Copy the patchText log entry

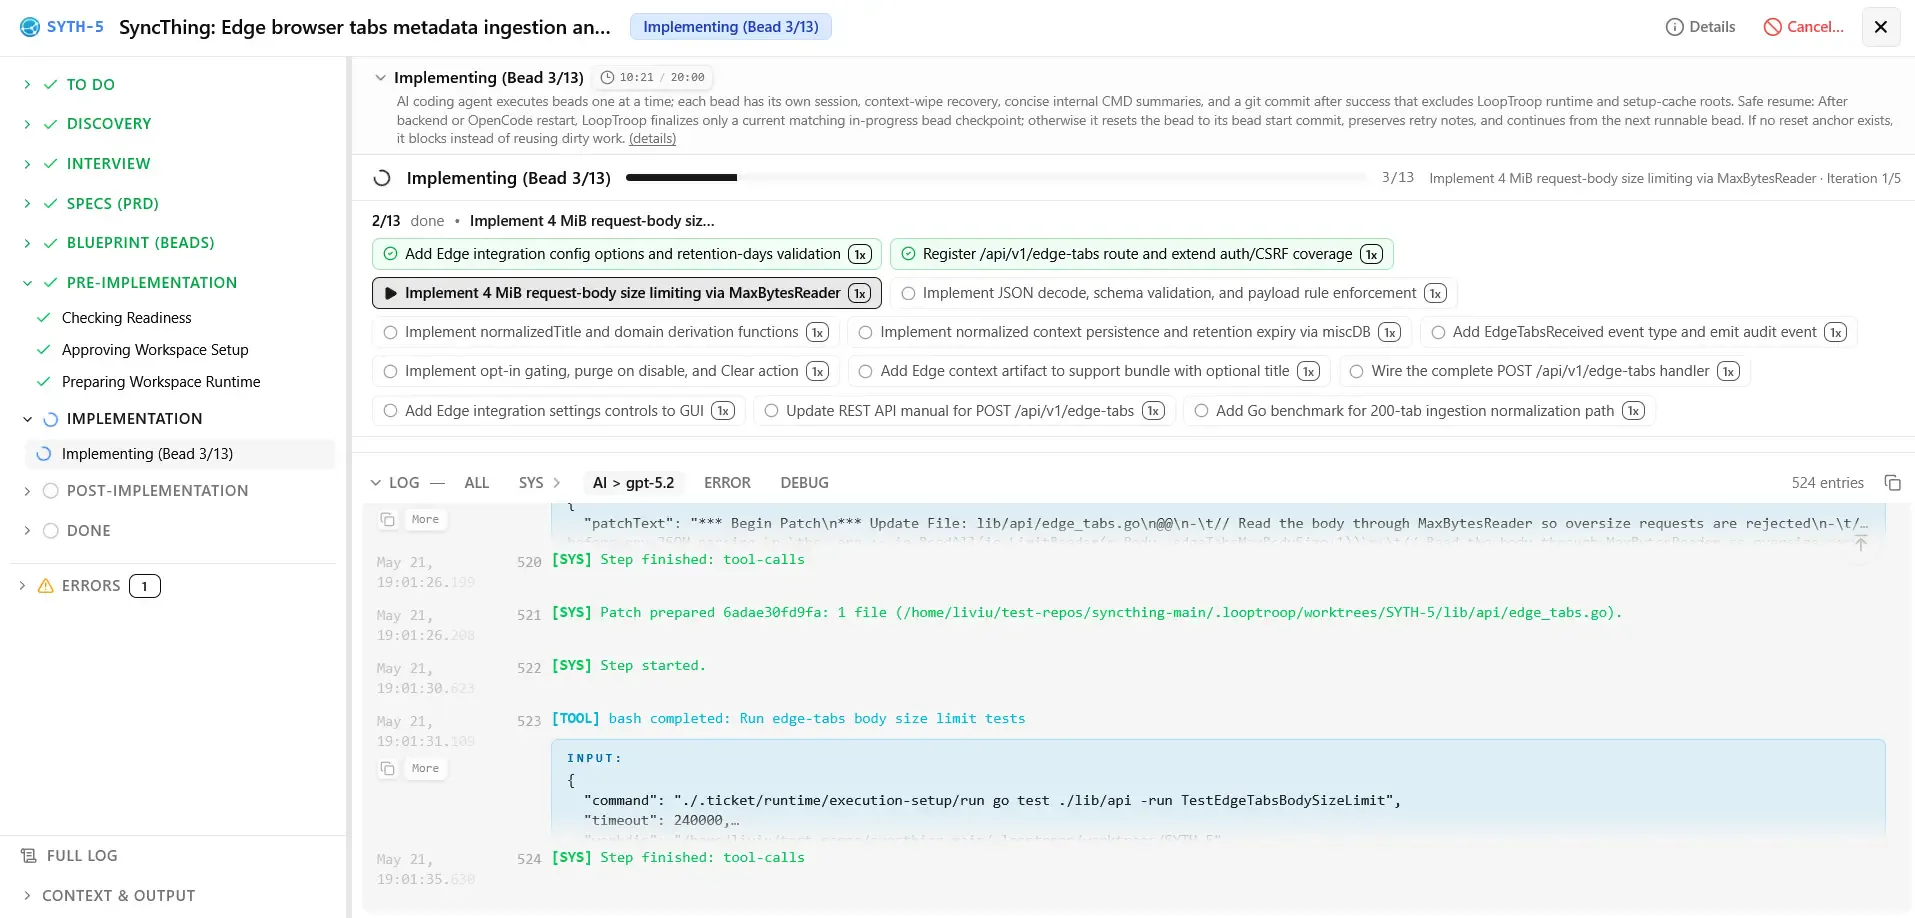click(388, 520)
